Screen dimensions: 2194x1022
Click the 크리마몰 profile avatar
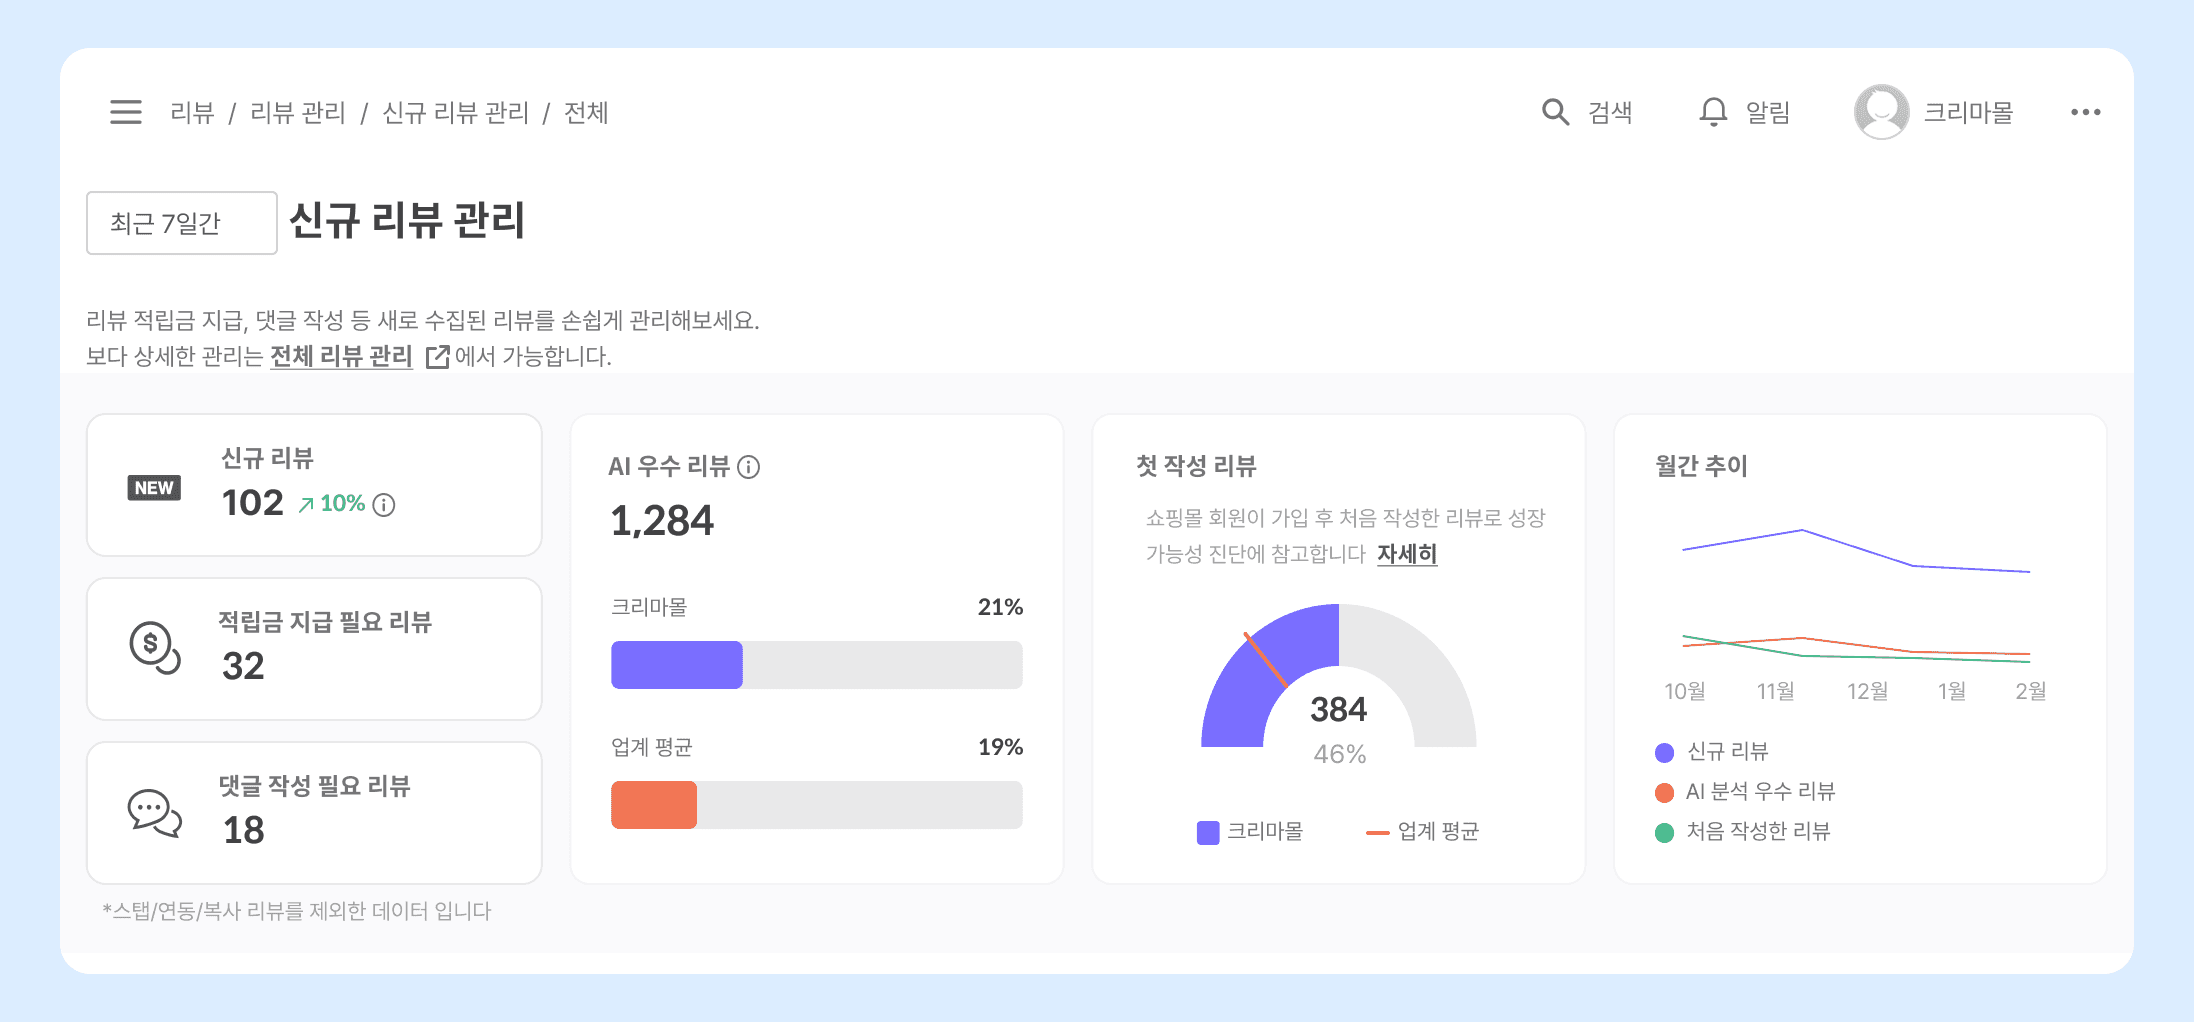coord(1881,112)
